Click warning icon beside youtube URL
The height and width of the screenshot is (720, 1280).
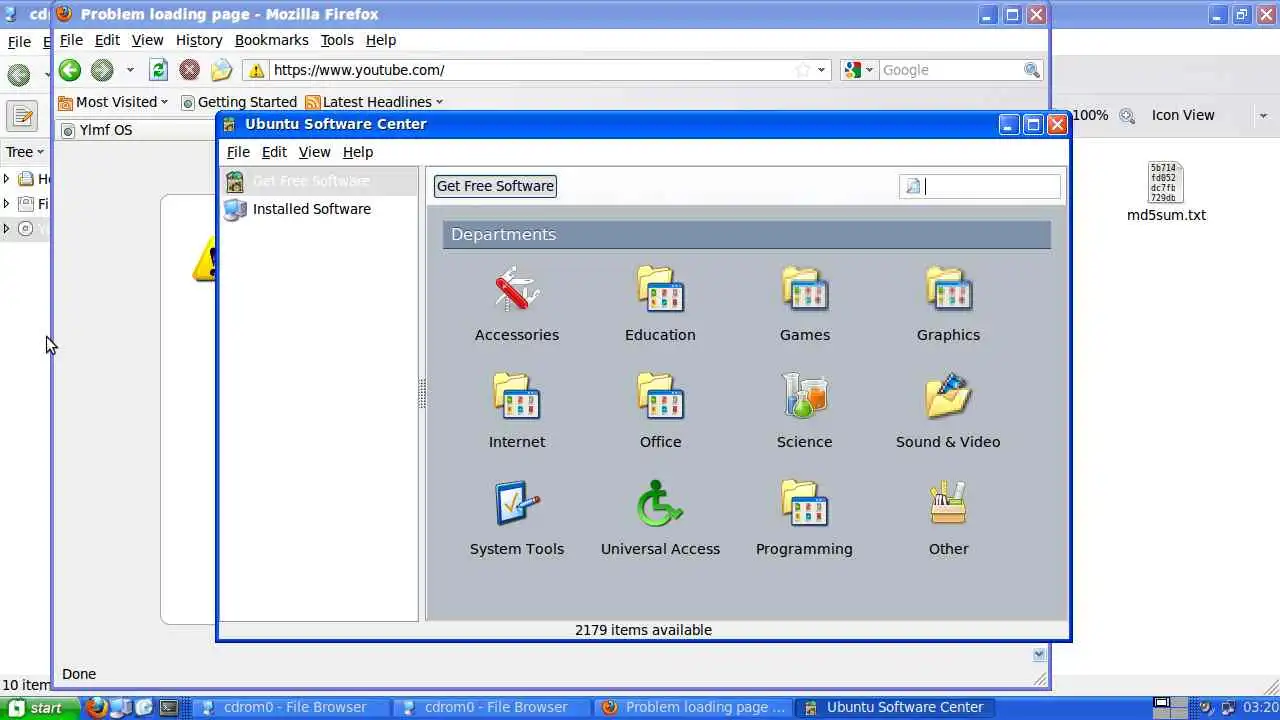[257, 70]
